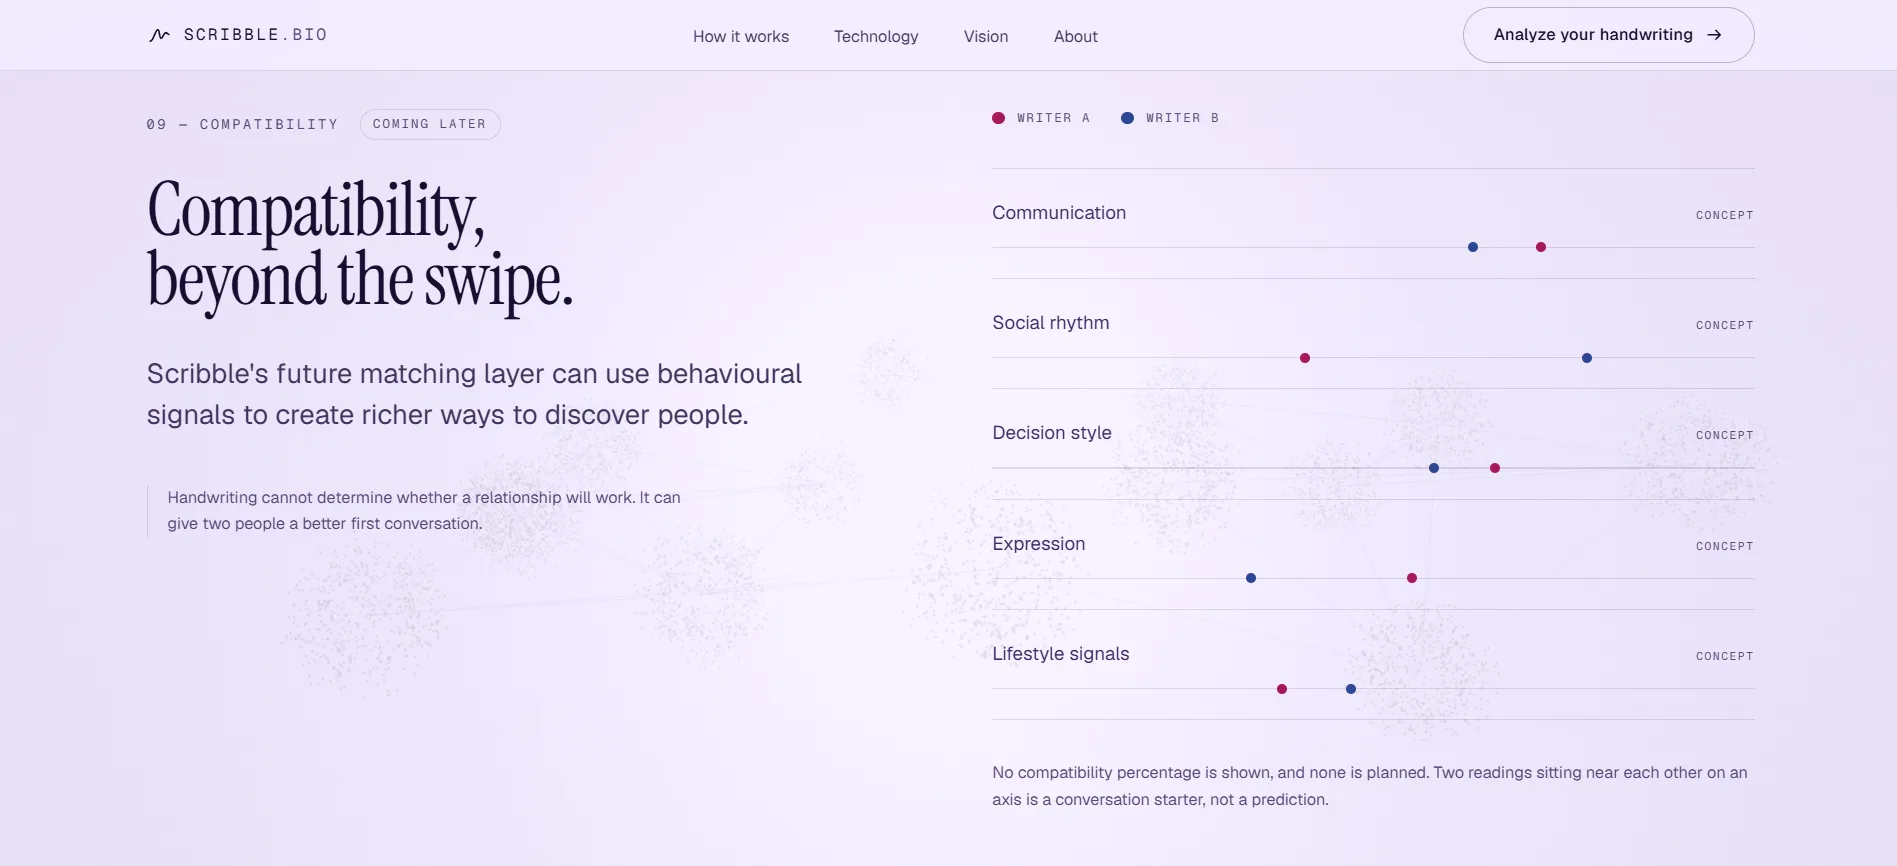
Task: Click the COMING LATER badge
Action: click(430, 124)
